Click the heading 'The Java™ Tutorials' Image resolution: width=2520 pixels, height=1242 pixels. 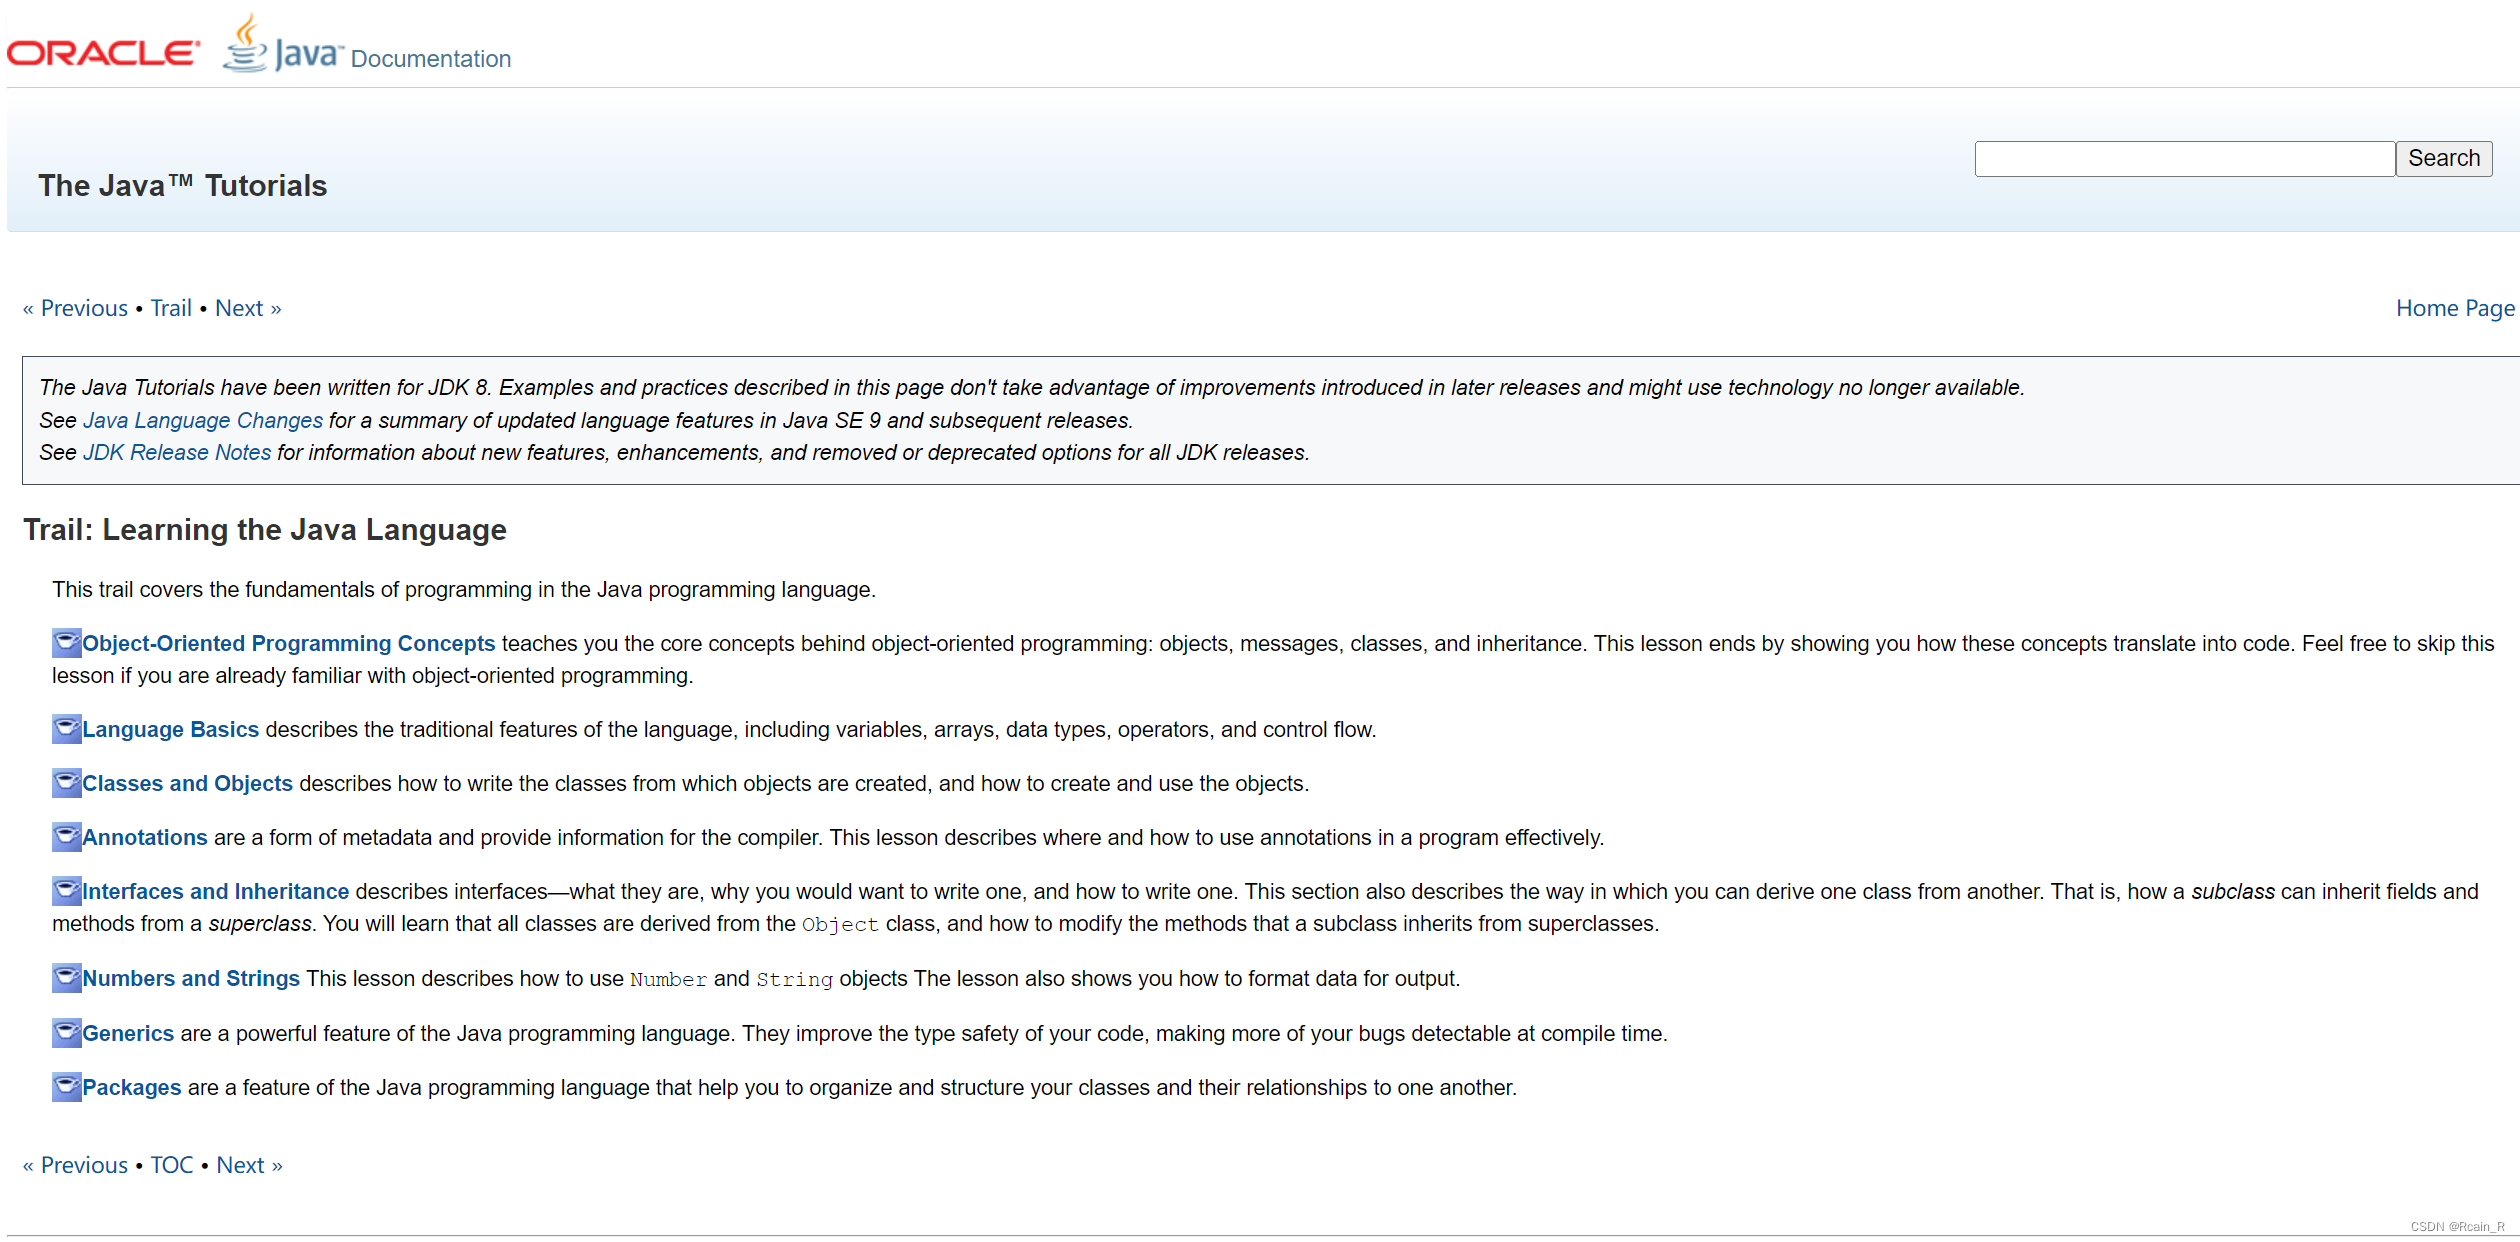pos(183,185)
